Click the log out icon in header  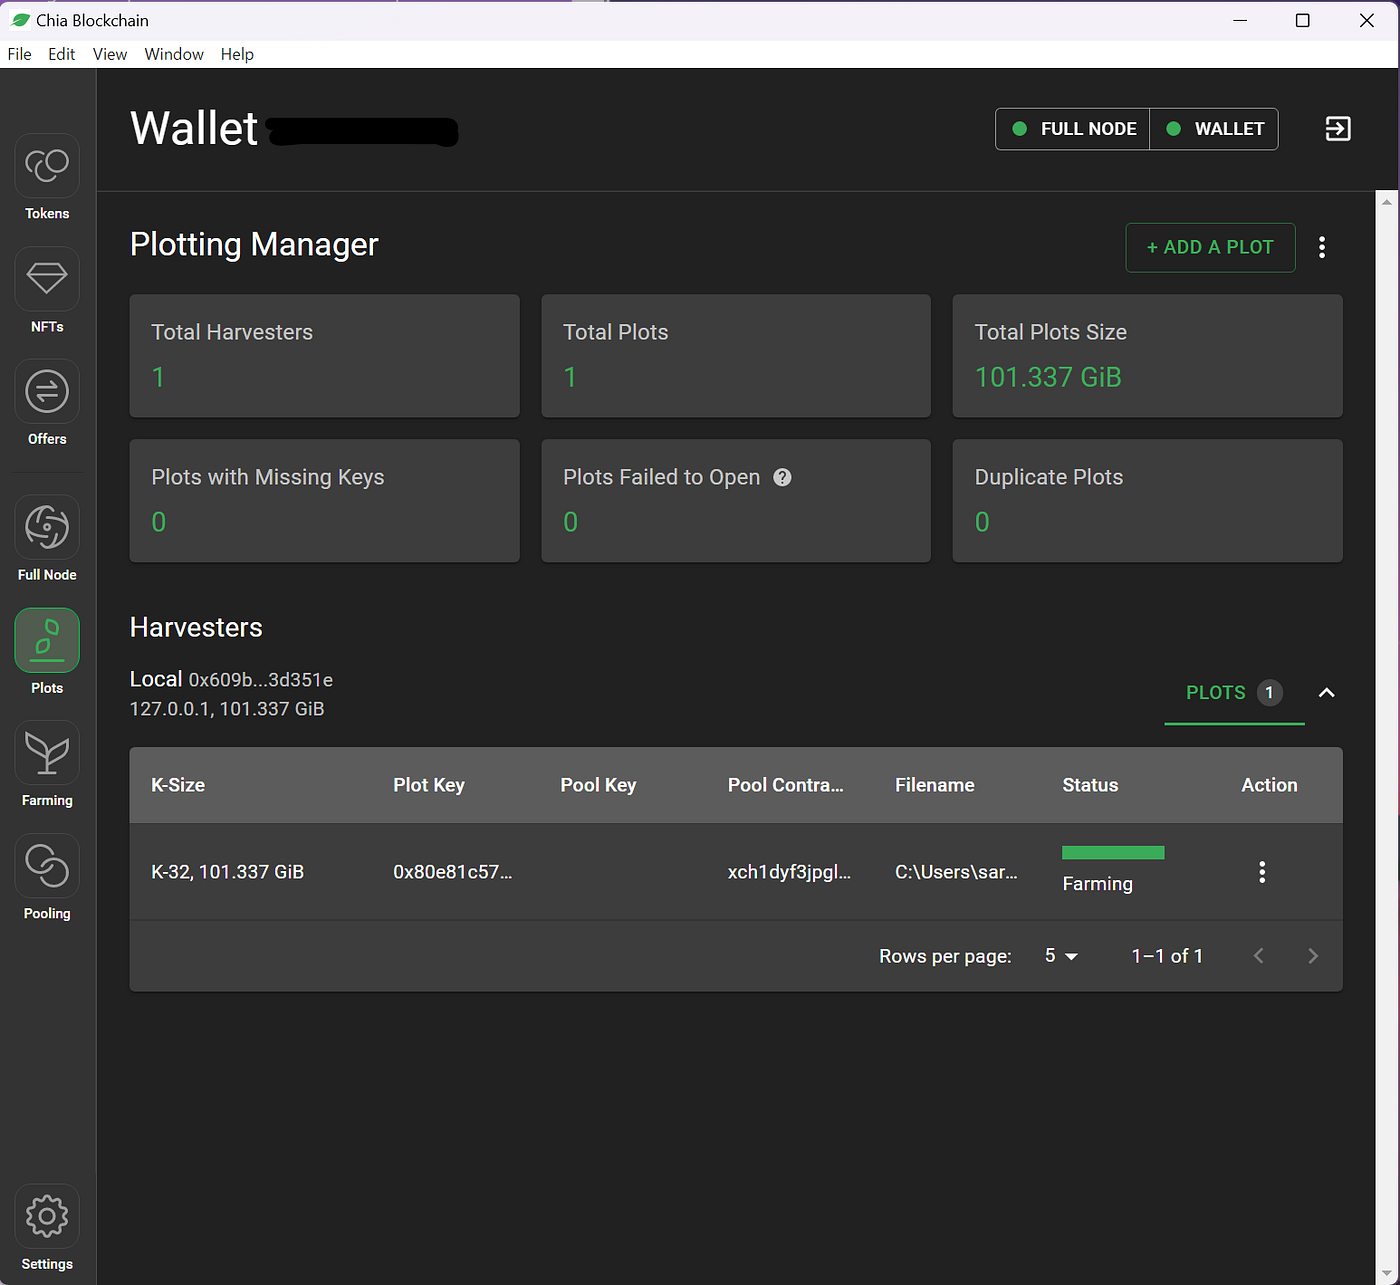click(1338, 129)
